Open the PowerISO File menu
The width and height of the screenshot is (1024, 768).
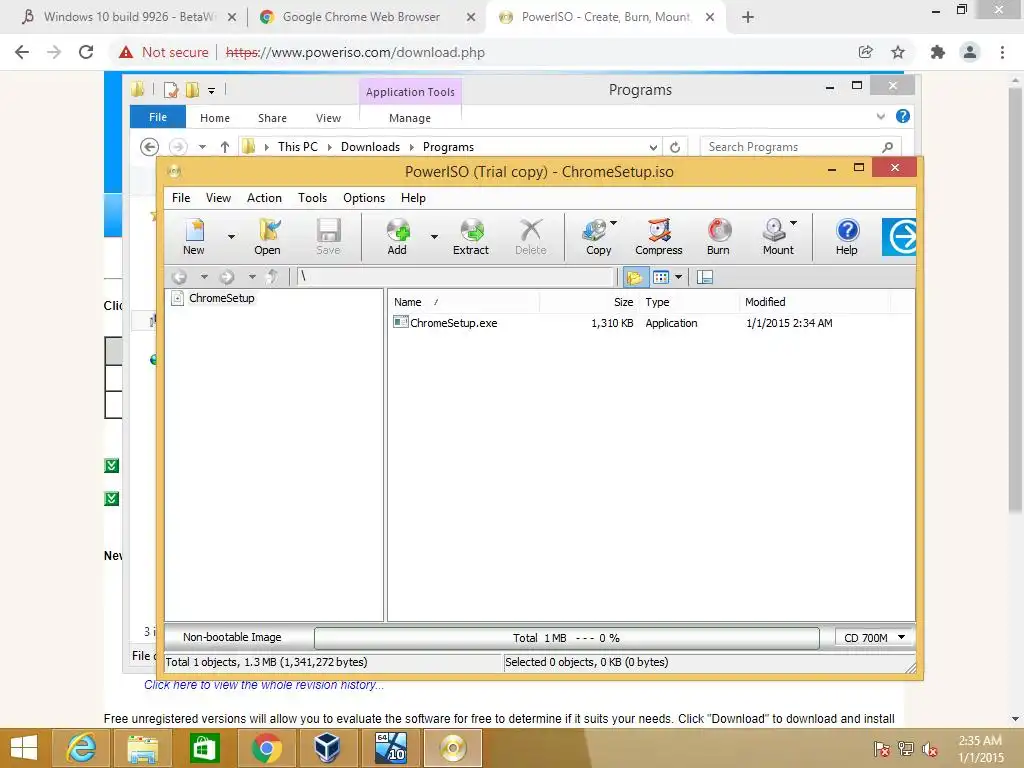[x=181, y=198]
